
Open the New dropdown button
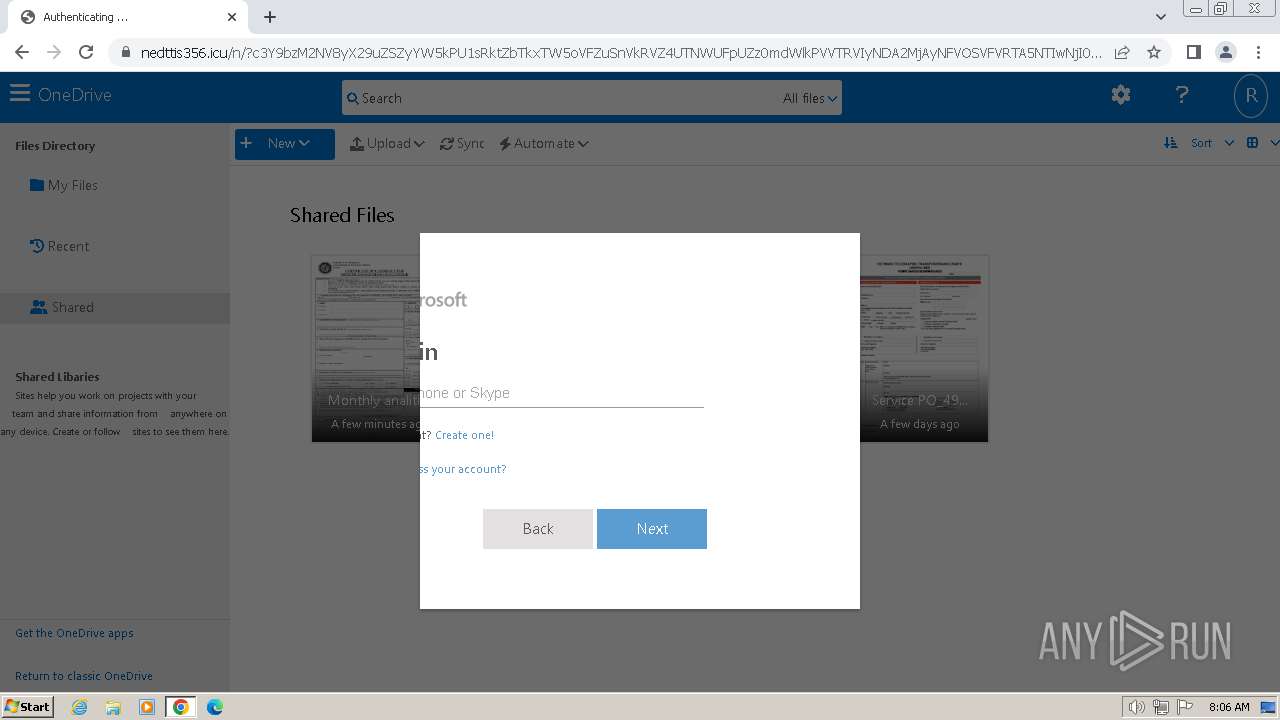285,143
